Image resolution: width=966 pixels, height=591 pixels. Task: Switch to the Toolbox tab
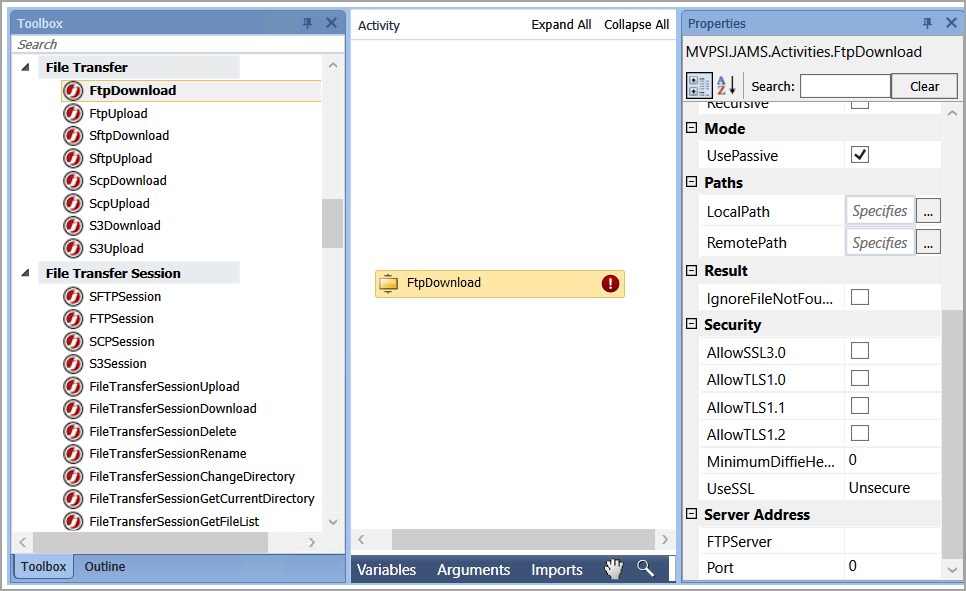[x=43, y=566]
